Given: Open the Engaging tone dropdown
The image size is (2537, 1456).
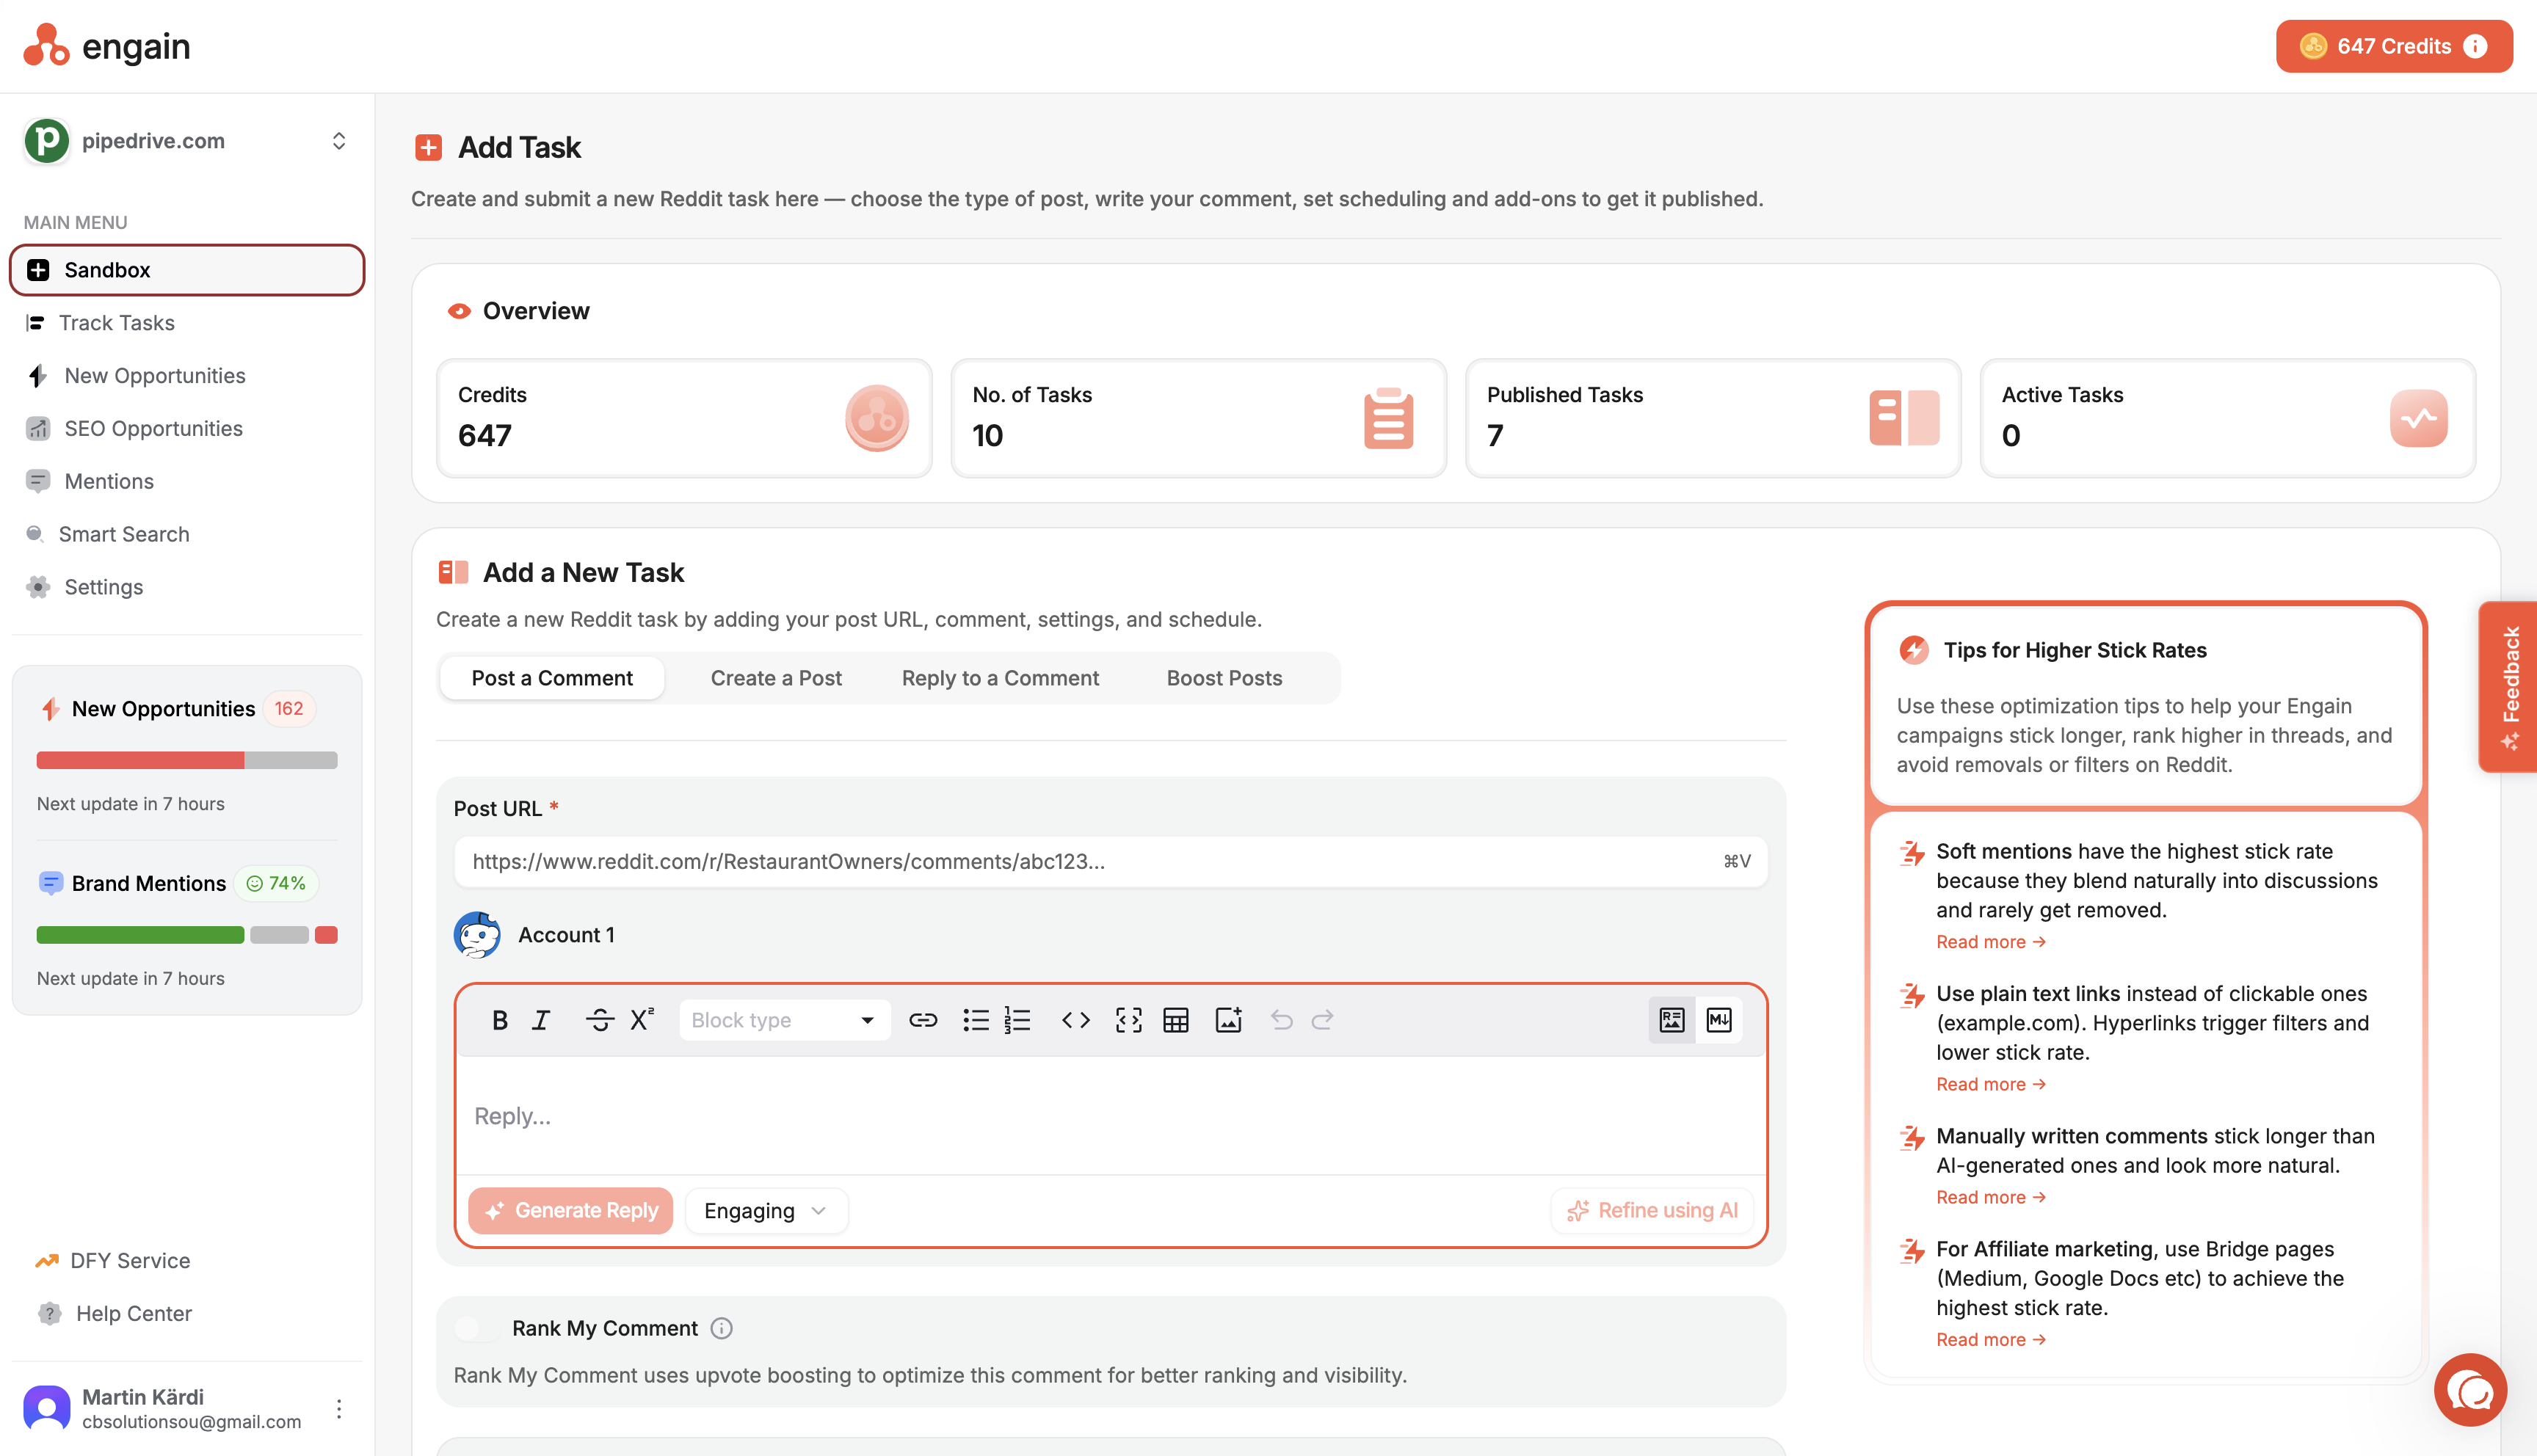Looking at the screenshot, I should 765,1211.
